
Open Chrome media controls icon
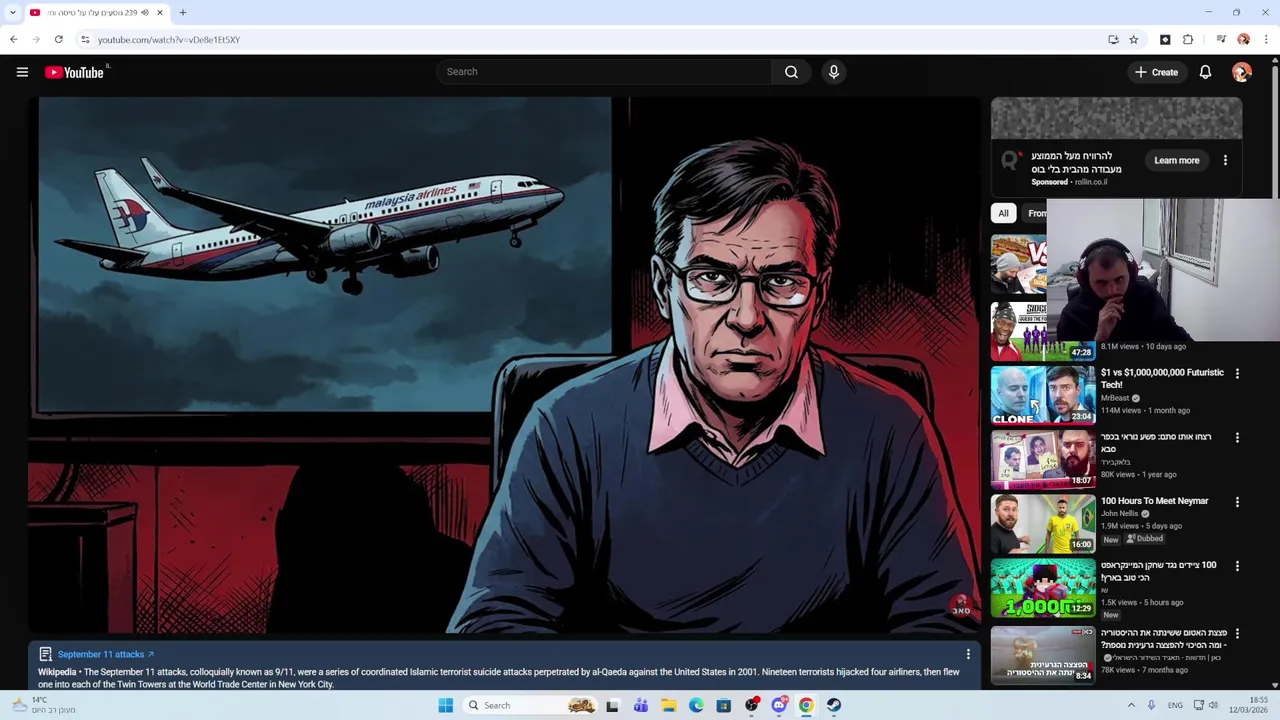pos(1221,40)
